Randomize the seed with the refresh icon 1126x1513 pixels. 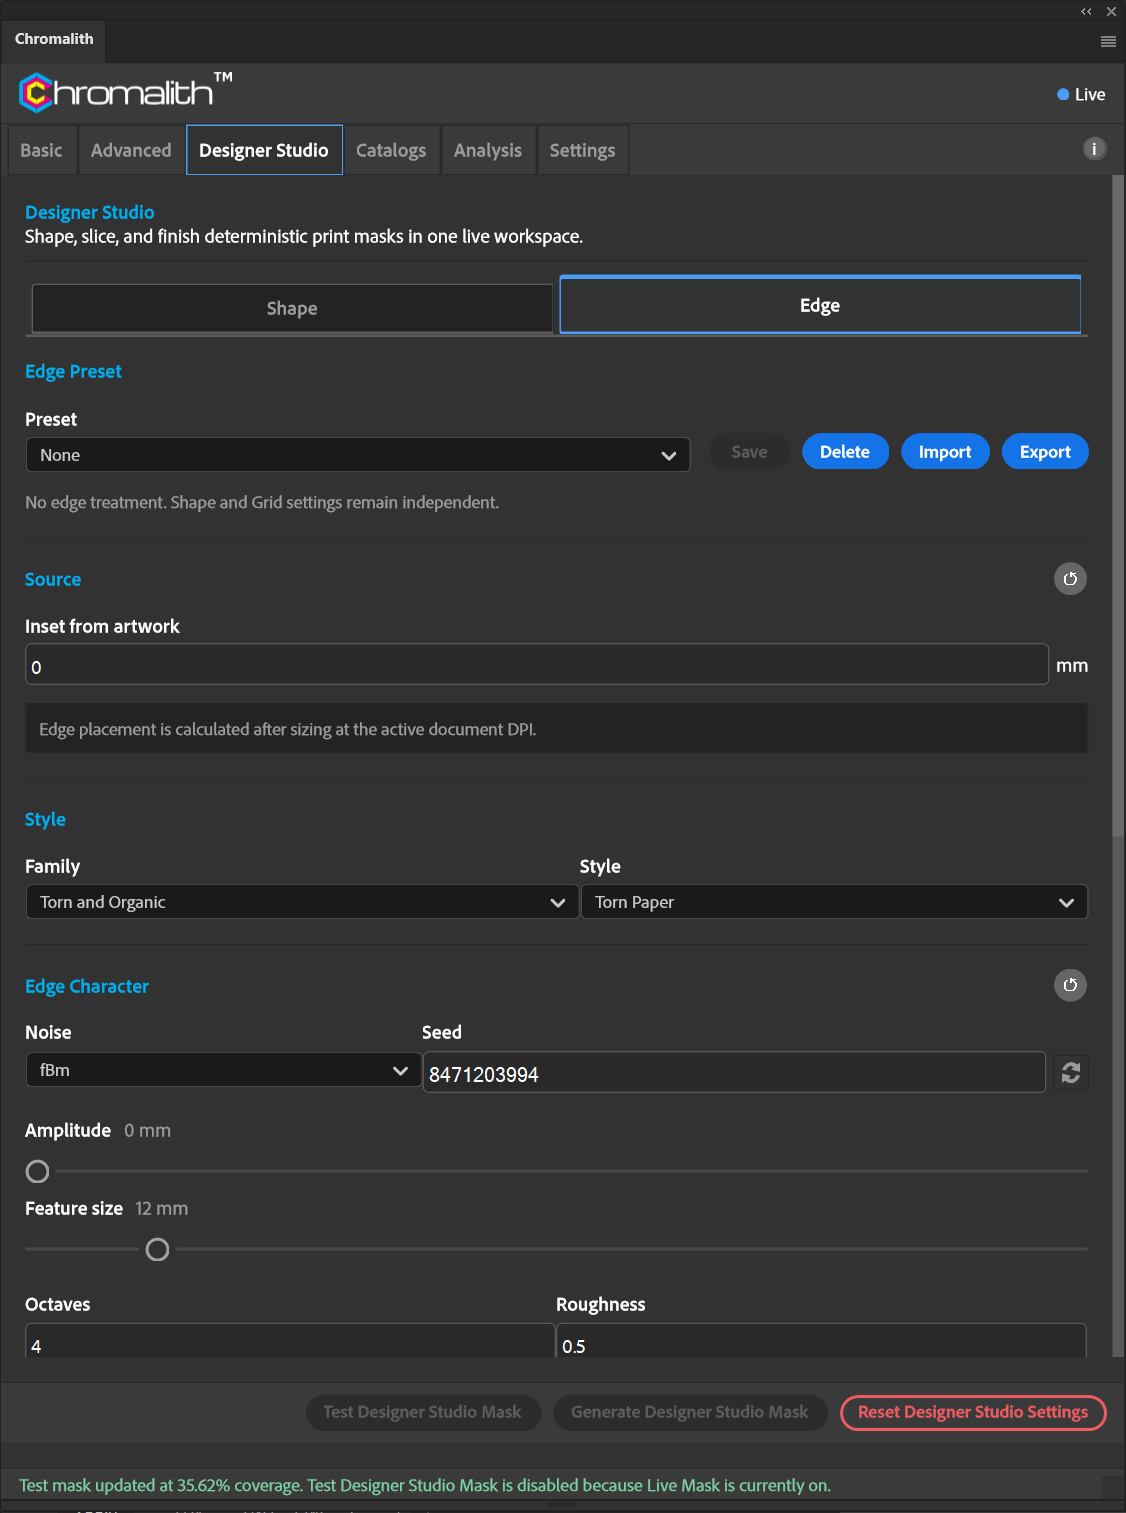1071,1073
